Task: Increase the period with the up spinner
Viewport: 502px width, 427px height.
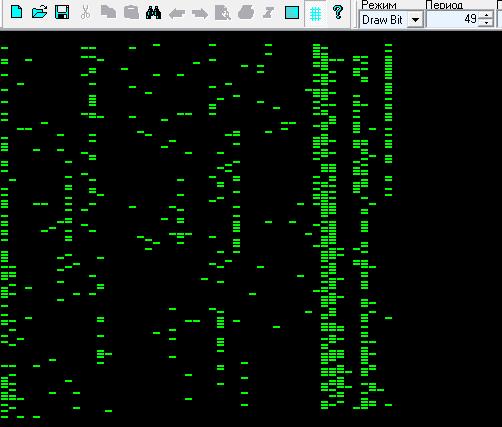Action: [x=486, y=15]
